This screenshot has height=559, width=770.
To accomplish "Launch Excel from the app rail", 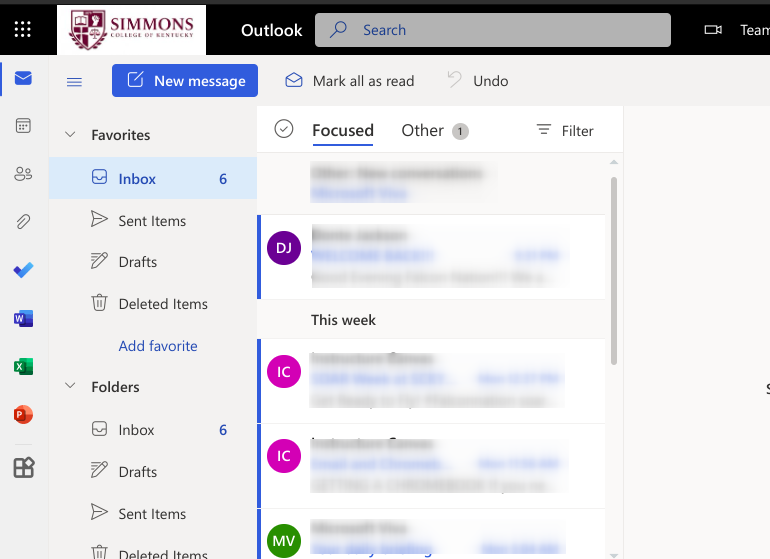I will click(24, 366).
